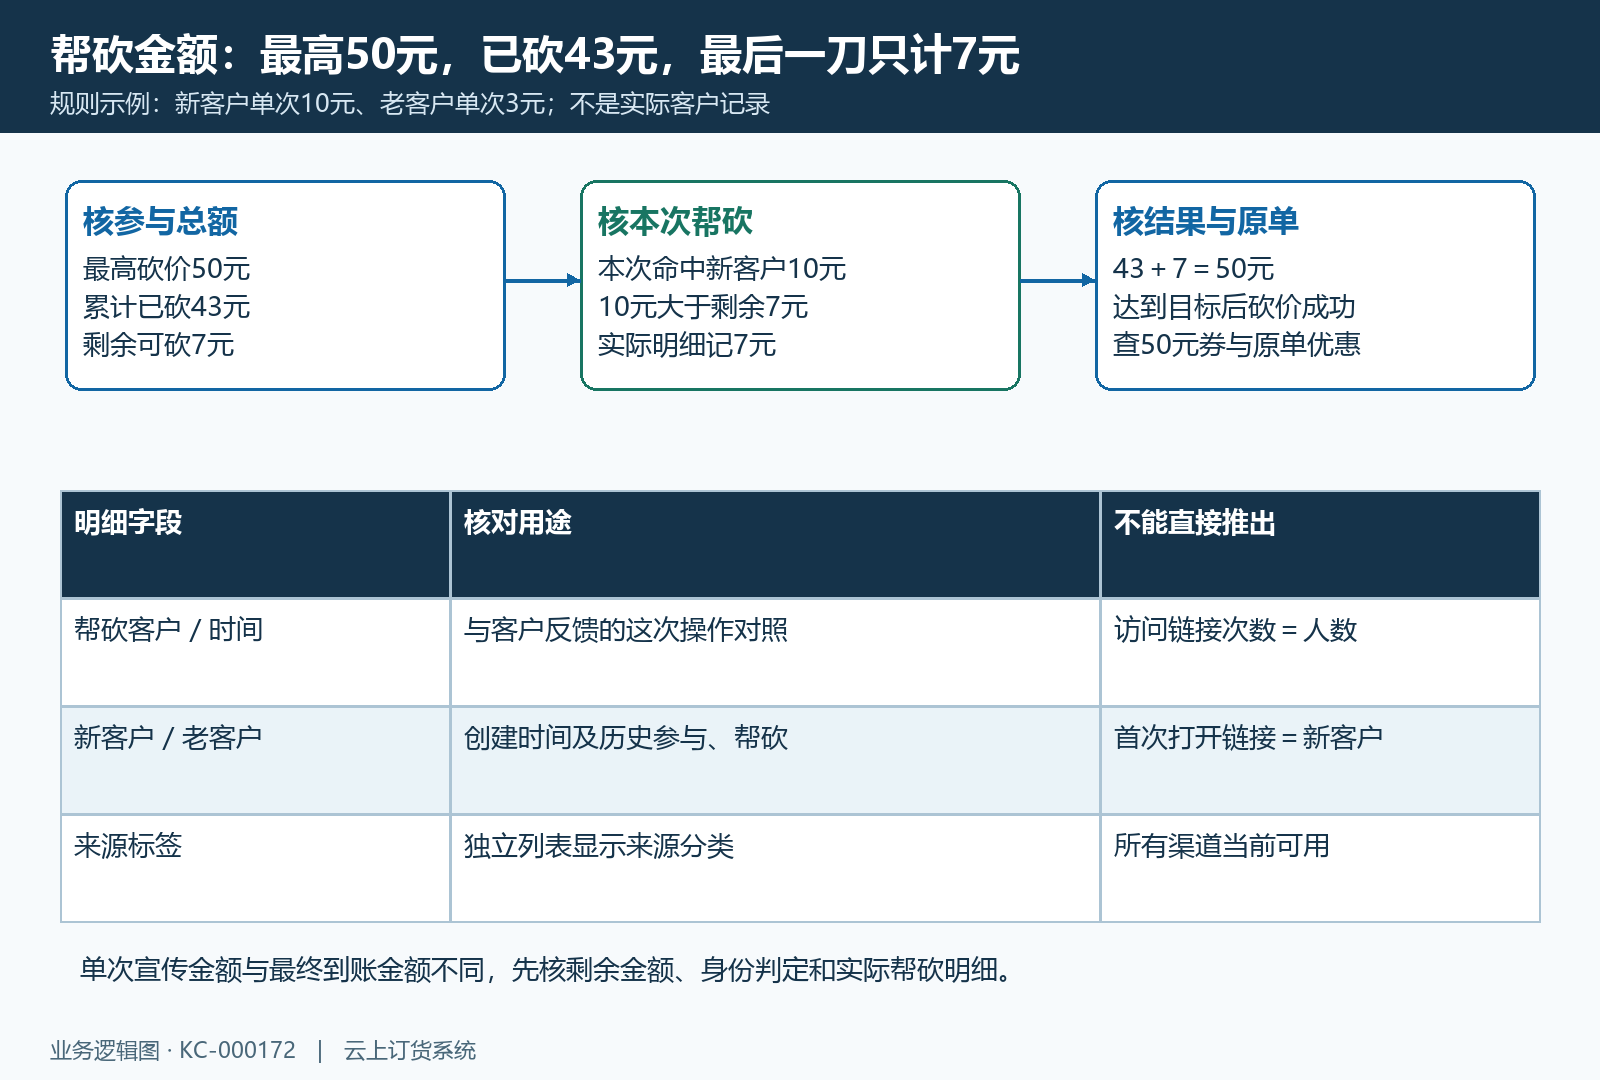Click the heading 核参与总额

[160, 221]
